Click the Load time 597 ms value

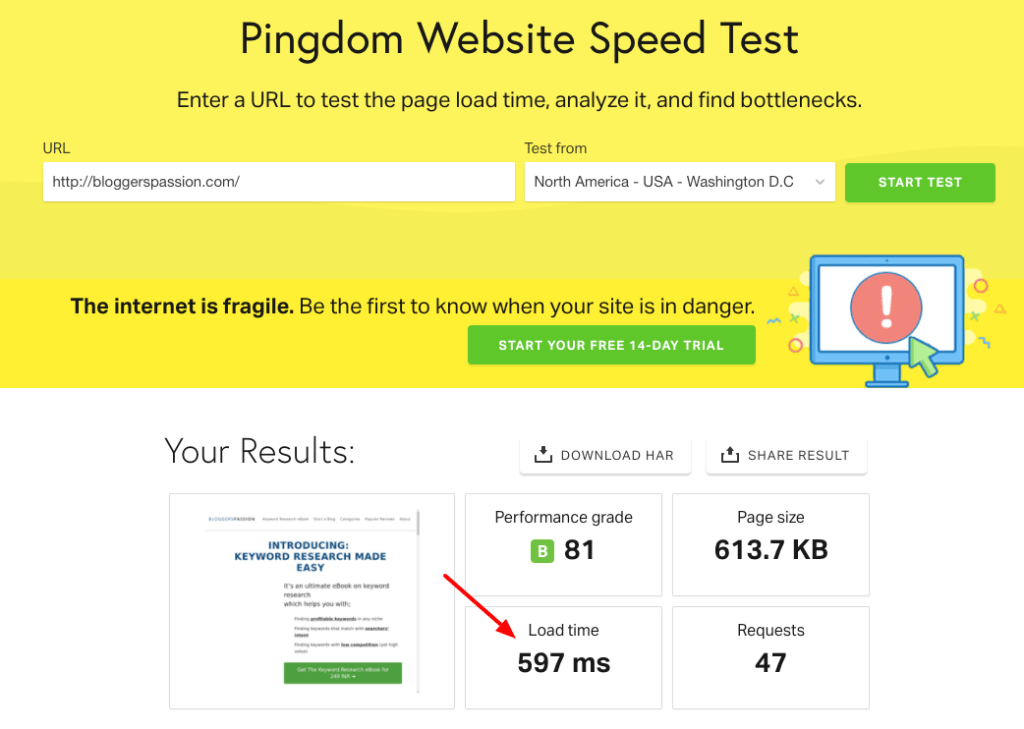[x=563, y=663]
